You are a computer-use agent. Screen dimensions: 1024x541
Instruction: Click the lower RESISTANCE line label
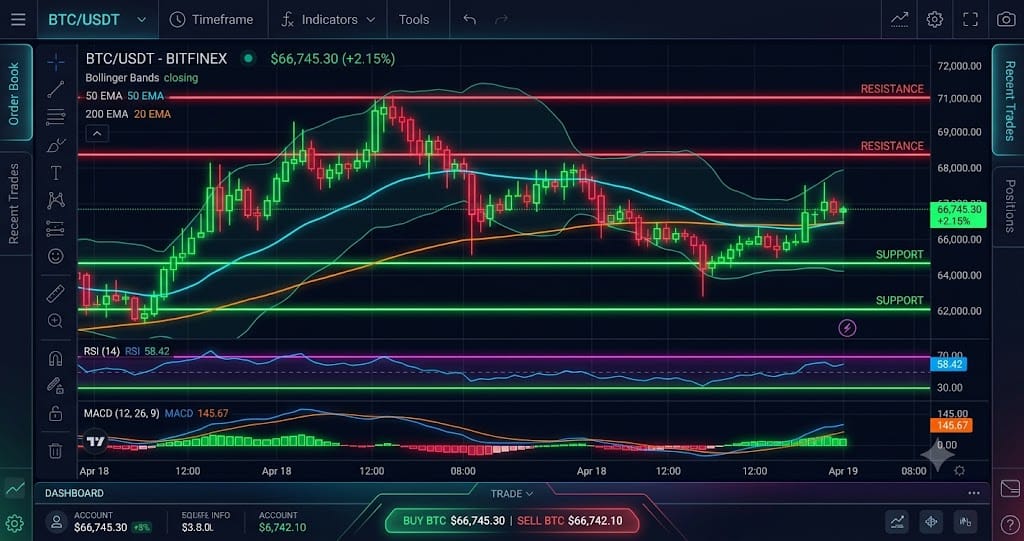(x=892, y=146)
